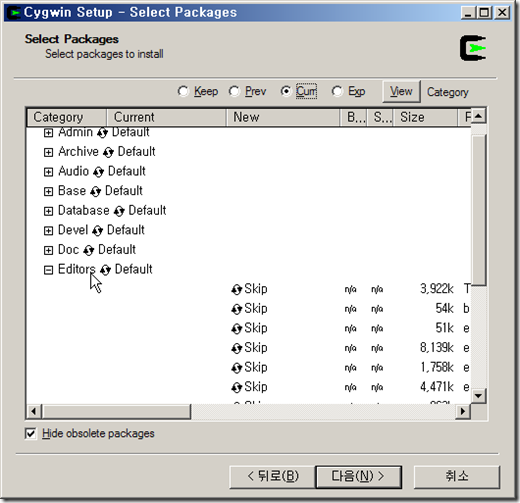Expand the Admin category
This screenshot has width=520, height=503.
click(x=48, y=133)
